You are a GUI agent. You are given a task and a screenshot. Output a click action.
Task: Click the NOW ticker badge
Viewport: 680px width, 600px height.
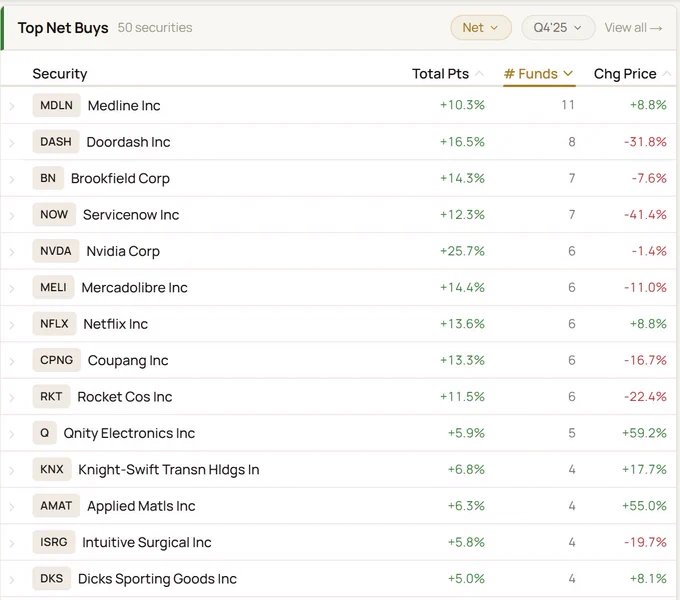pyautogui.click(x=54, y=215)
